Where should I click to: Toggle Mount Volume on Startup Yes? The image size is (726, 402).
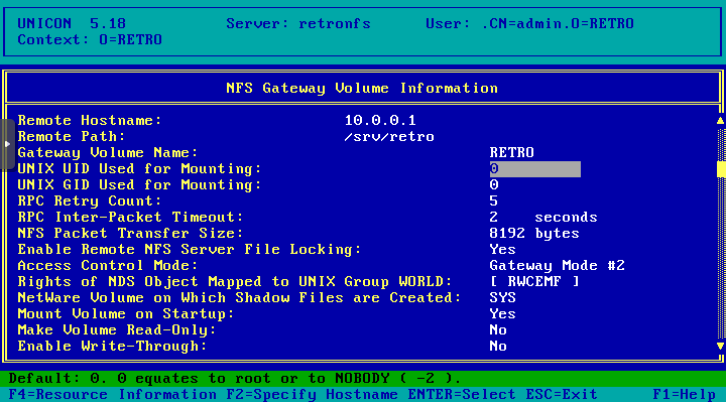[503, 314]
